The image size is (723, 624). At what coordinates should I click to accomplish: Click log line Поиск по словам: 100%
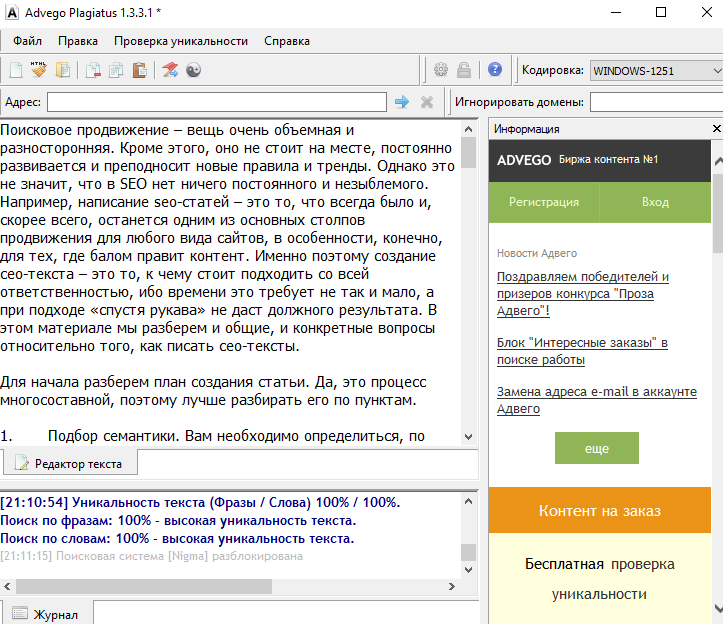click(177, 538)
